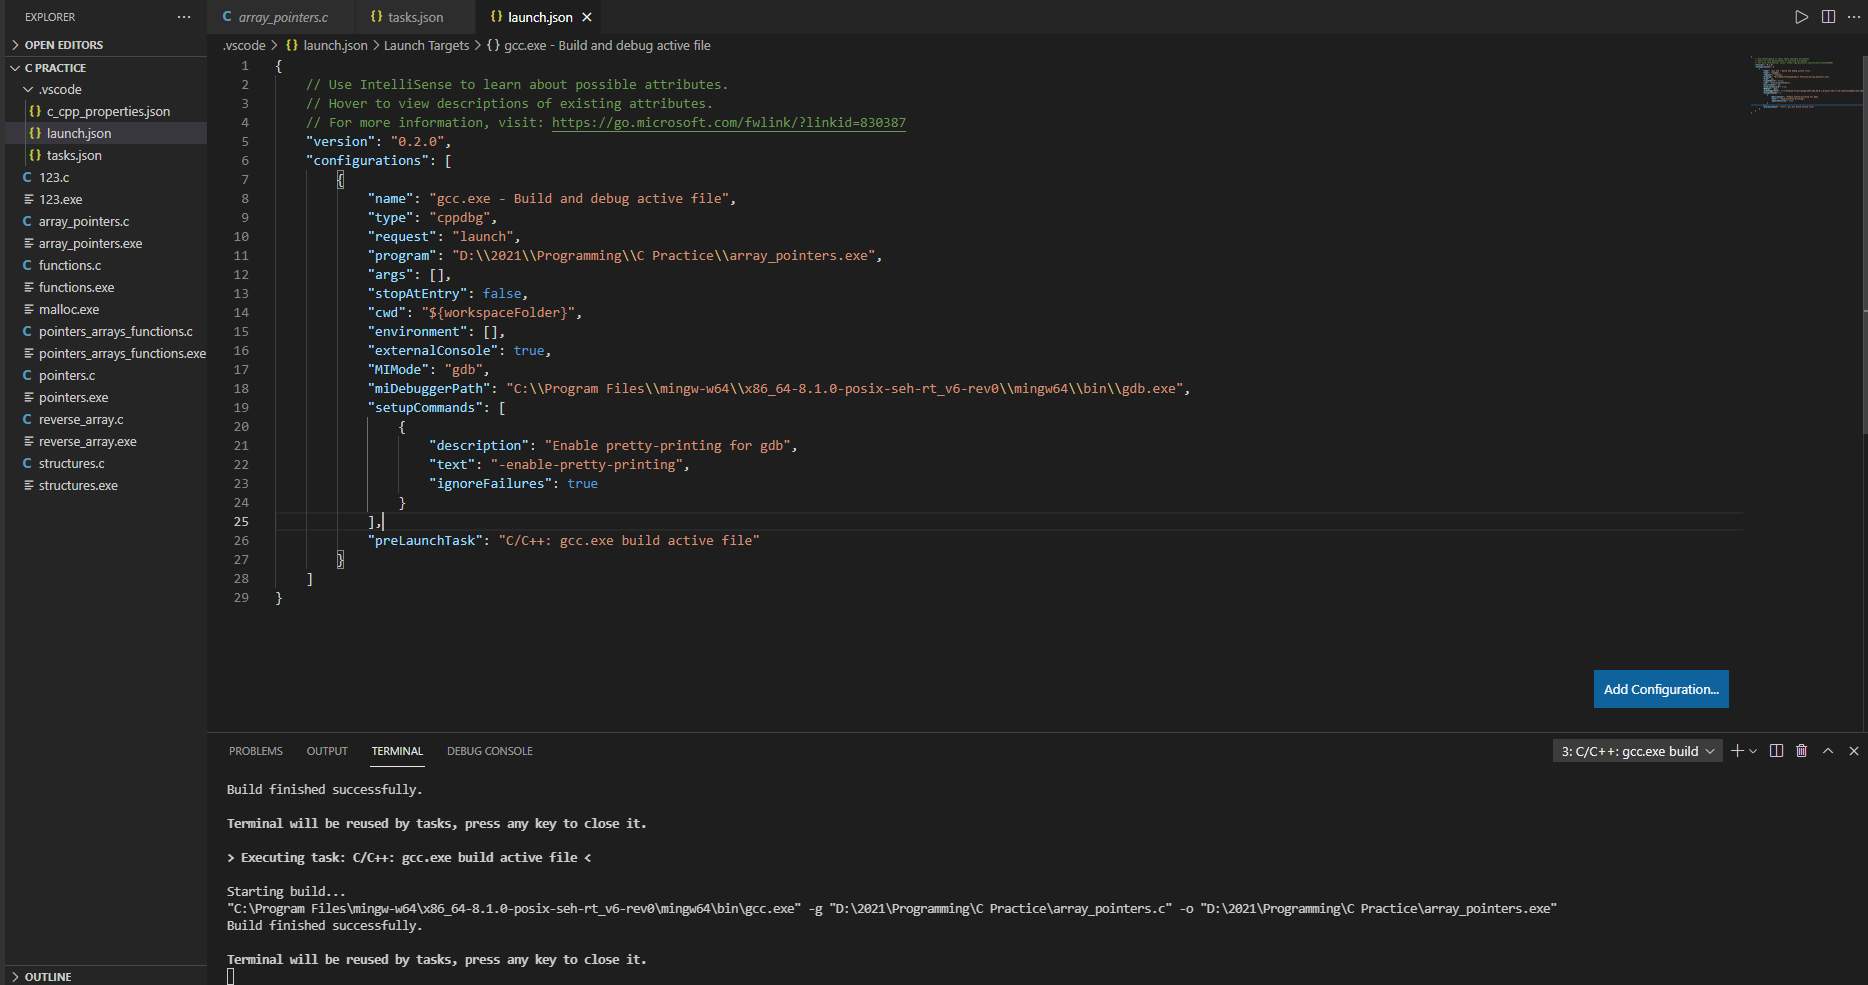The width and height of the screenshot is (1868, 985).
Task: Select the structures.c file in Explorer
Action: (71, 463)
